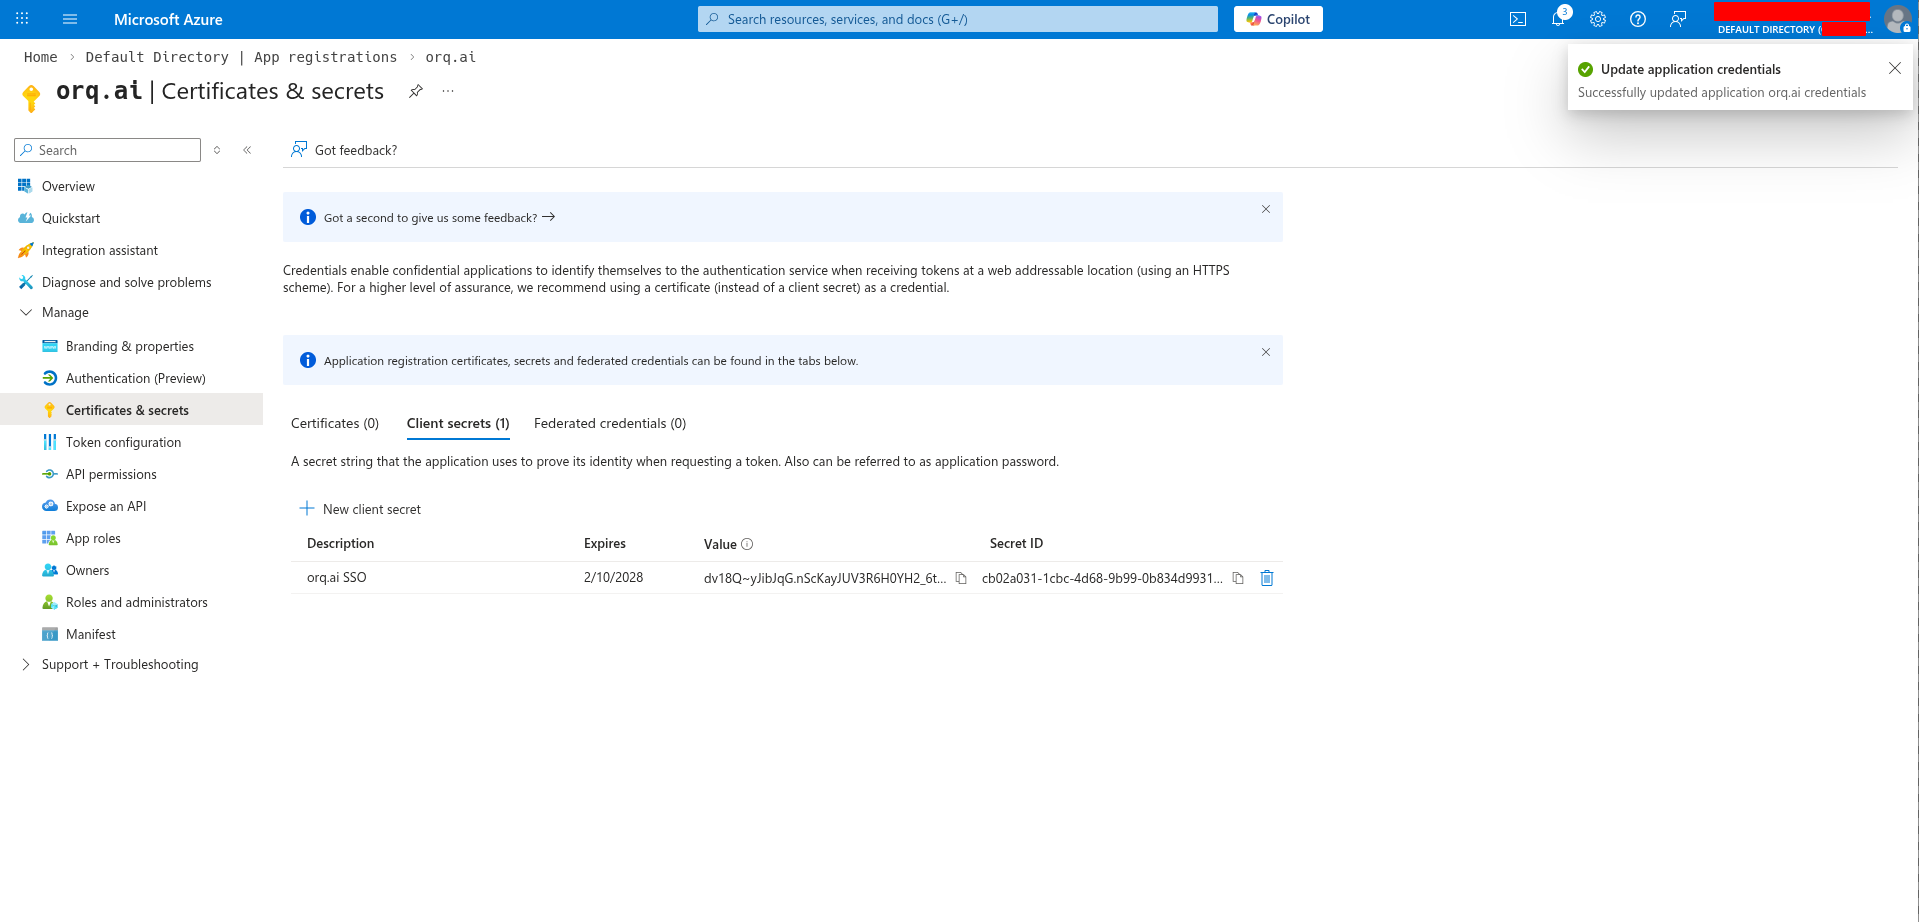
Task: Open Expose an API
Action: [x=106, y=506]
